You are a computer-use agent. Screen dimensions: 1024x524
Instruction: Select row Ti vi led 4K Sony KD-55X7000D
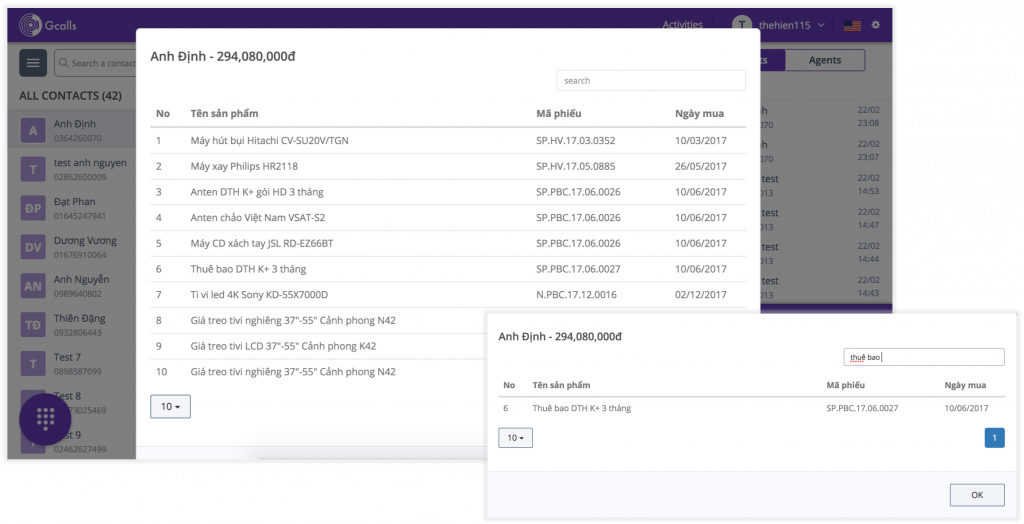tap(447, 295)
